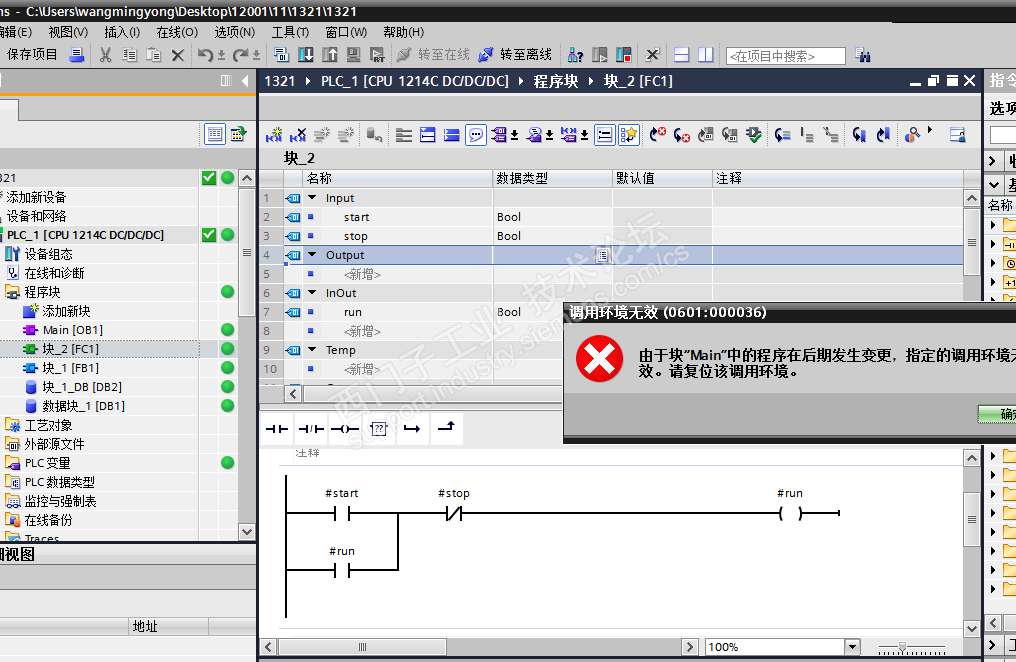The height and width of the screenshot is (662, 1016).
Task: Click the Undo arrow icon
Action: pyautogui.click(x=205, y=55)
